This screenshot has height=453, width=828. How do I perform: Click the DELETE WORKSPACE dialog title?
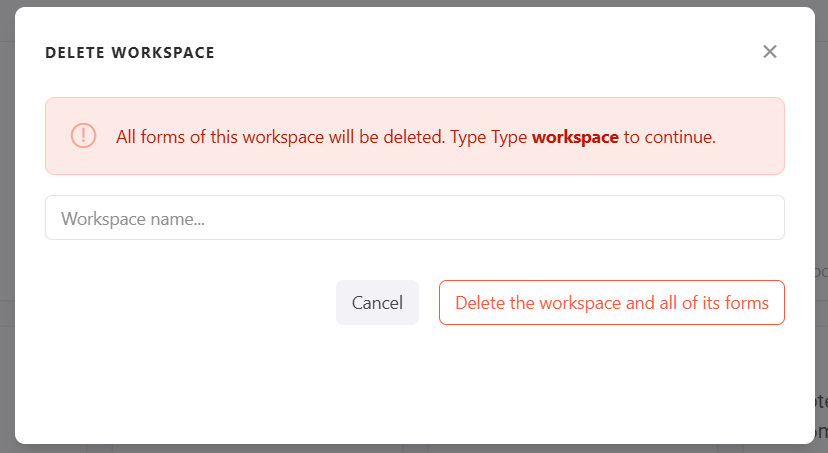[x=130, y=52]
